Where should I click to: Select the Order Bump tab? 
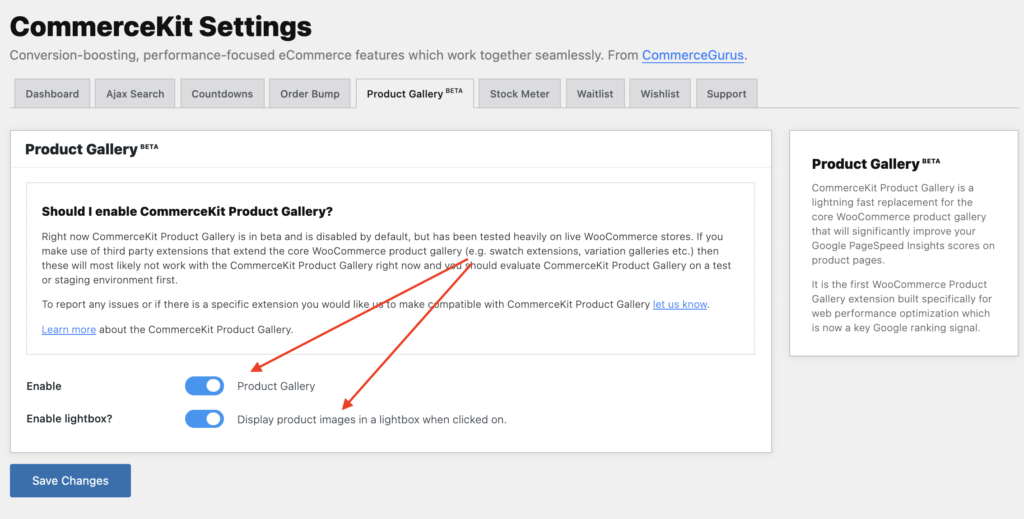point(310,93)
